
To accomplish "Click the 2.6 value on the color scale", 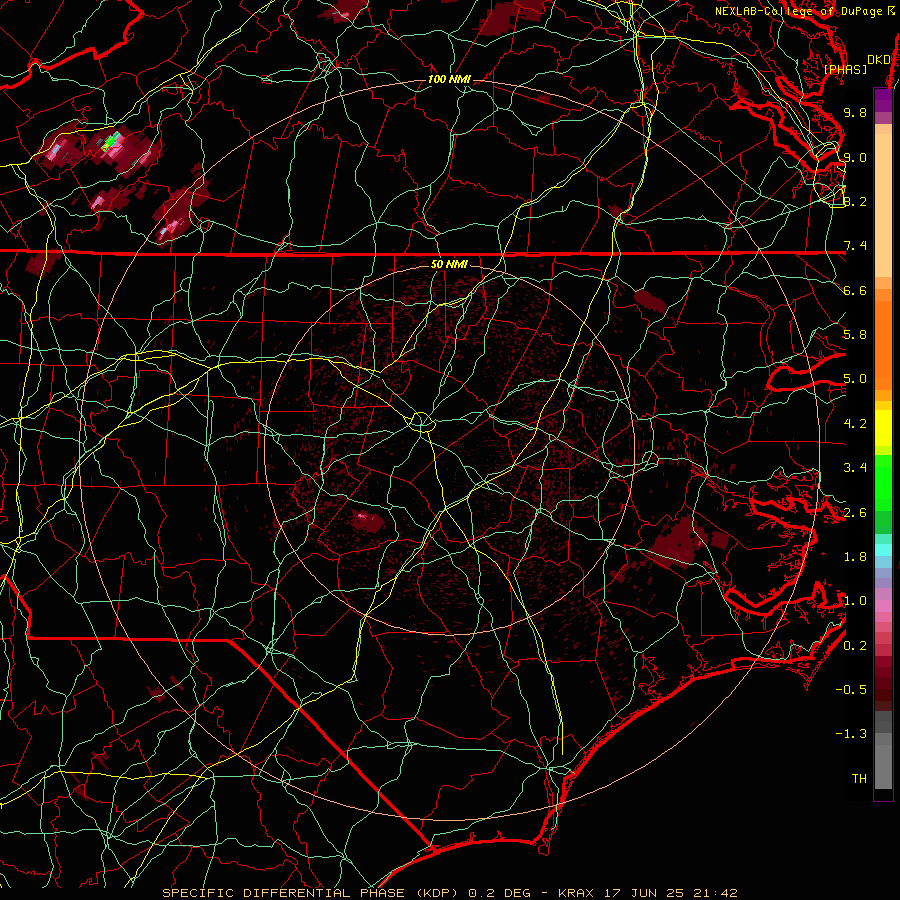I will pos(855,513).
